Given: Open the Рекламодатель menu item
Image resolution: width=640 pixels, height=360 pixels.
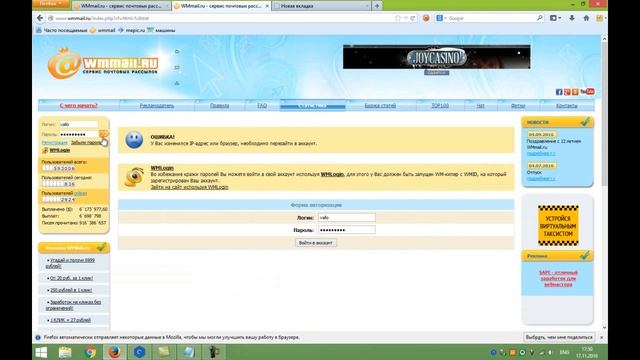Looking at the screenshot, I should click(x=157, y=105).
